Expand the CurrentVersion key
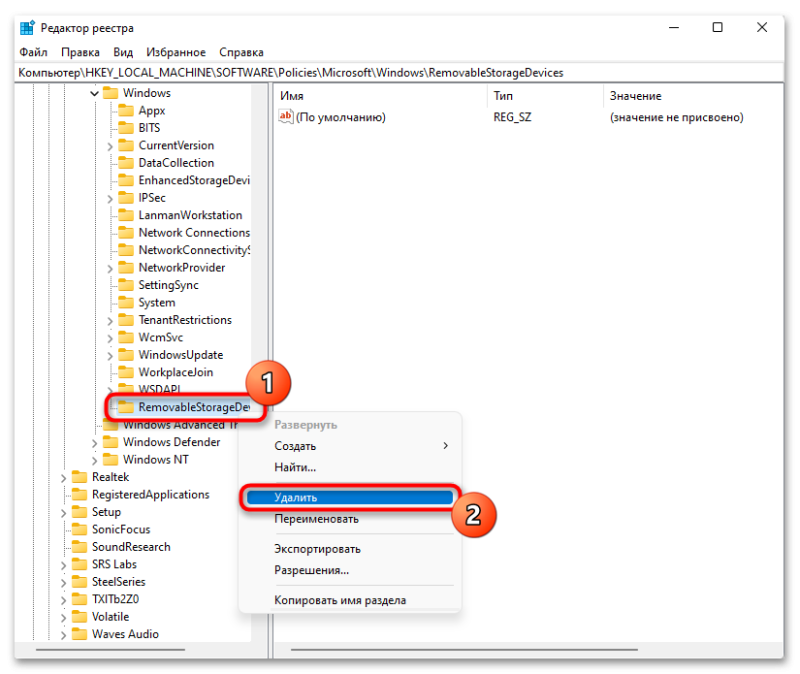800x674 pixels. 110,146
